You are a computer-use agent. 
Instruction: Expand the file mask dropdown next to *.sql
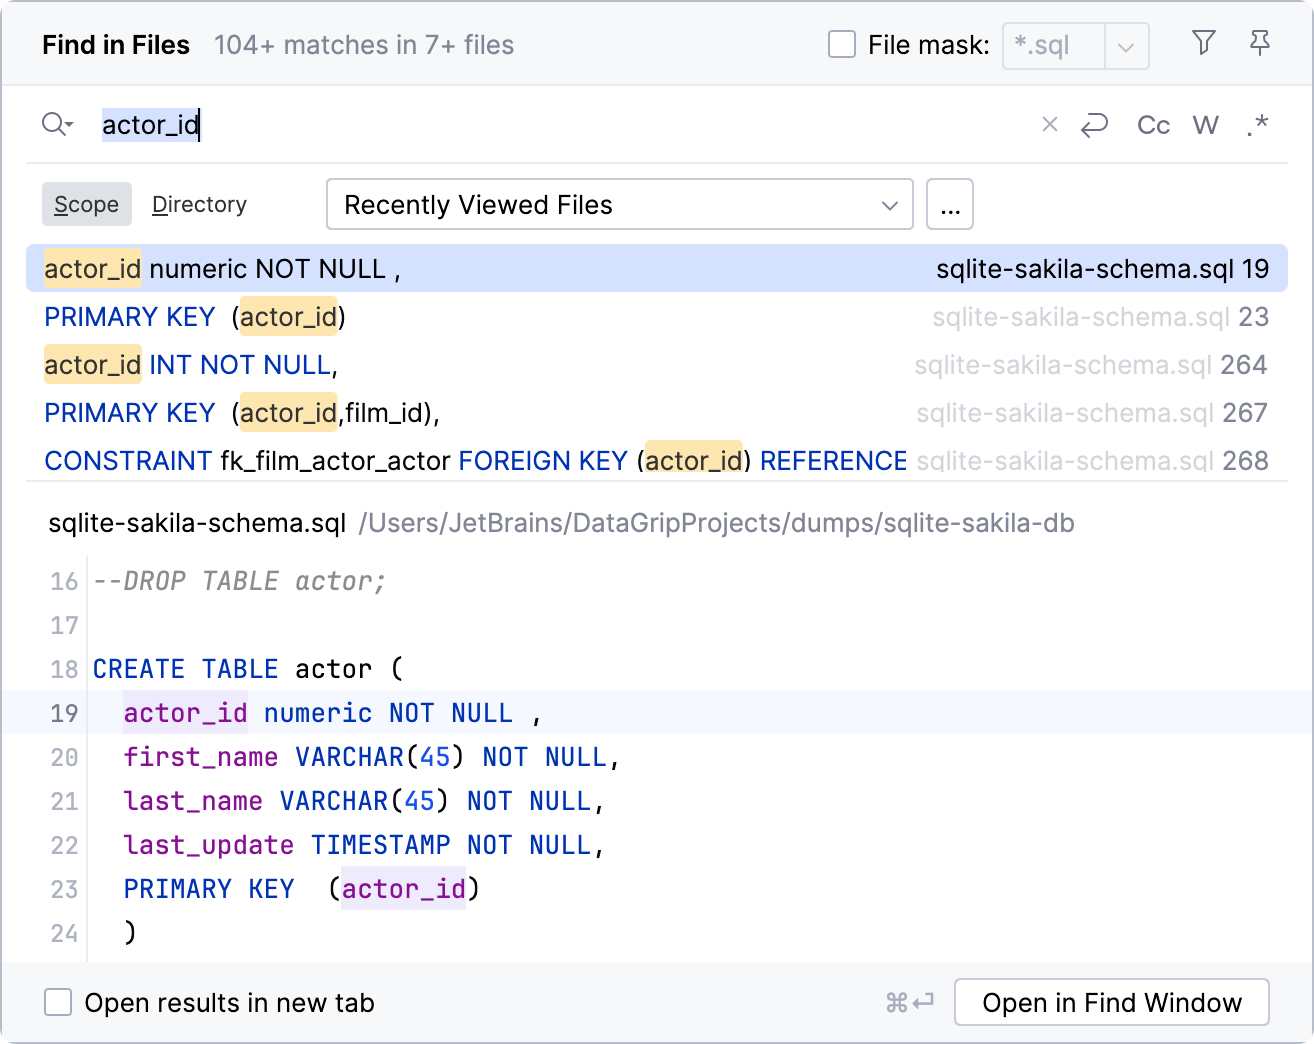tap(1127, 46)
